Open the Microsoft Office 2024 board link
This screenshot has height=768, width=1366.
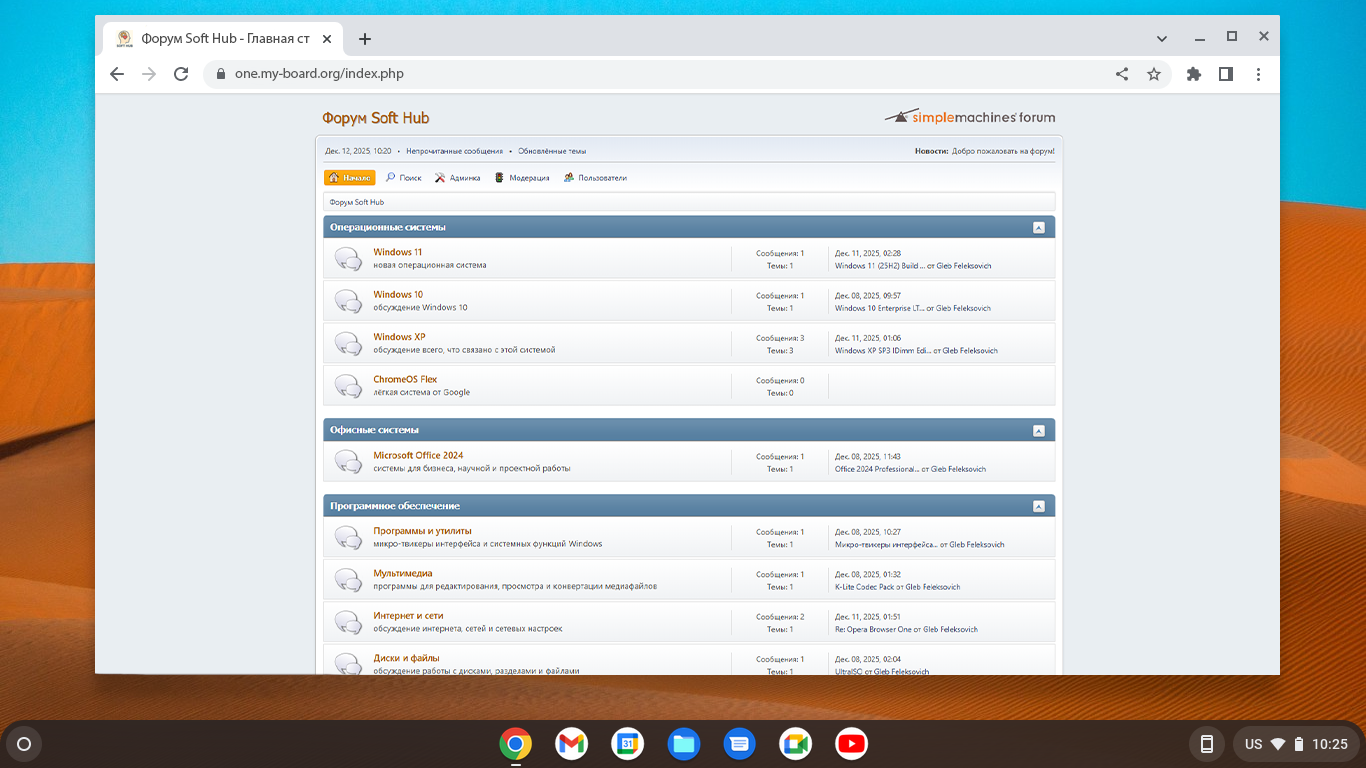tap(418, 455)
